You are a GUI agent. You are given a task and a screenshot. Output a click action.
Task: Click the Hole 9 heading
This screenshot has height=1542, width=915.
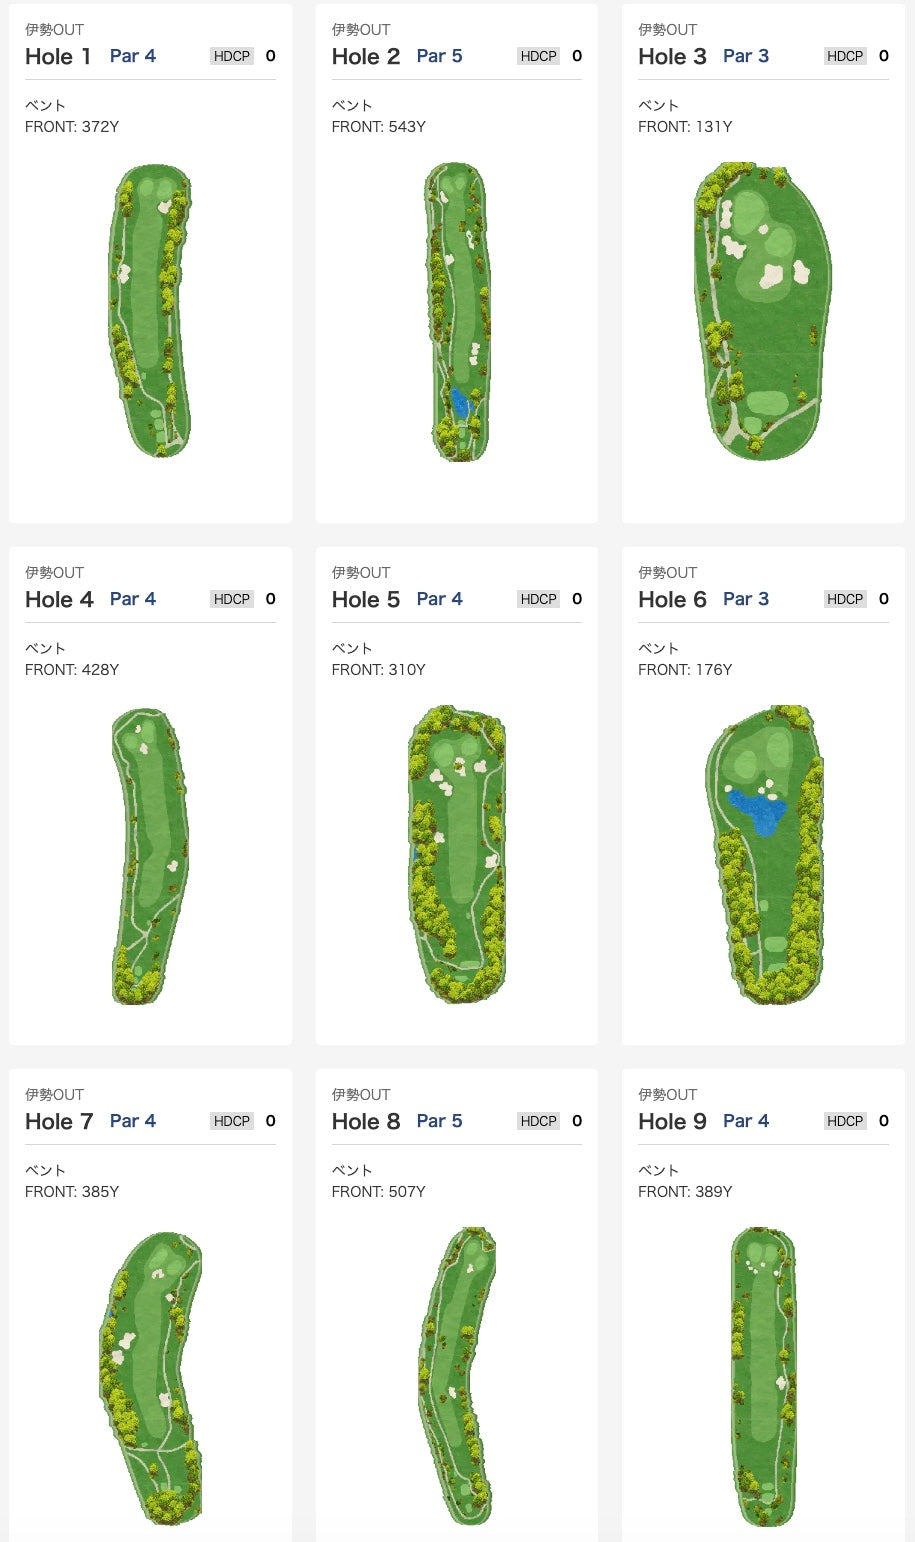click(x=672, y=1122)
